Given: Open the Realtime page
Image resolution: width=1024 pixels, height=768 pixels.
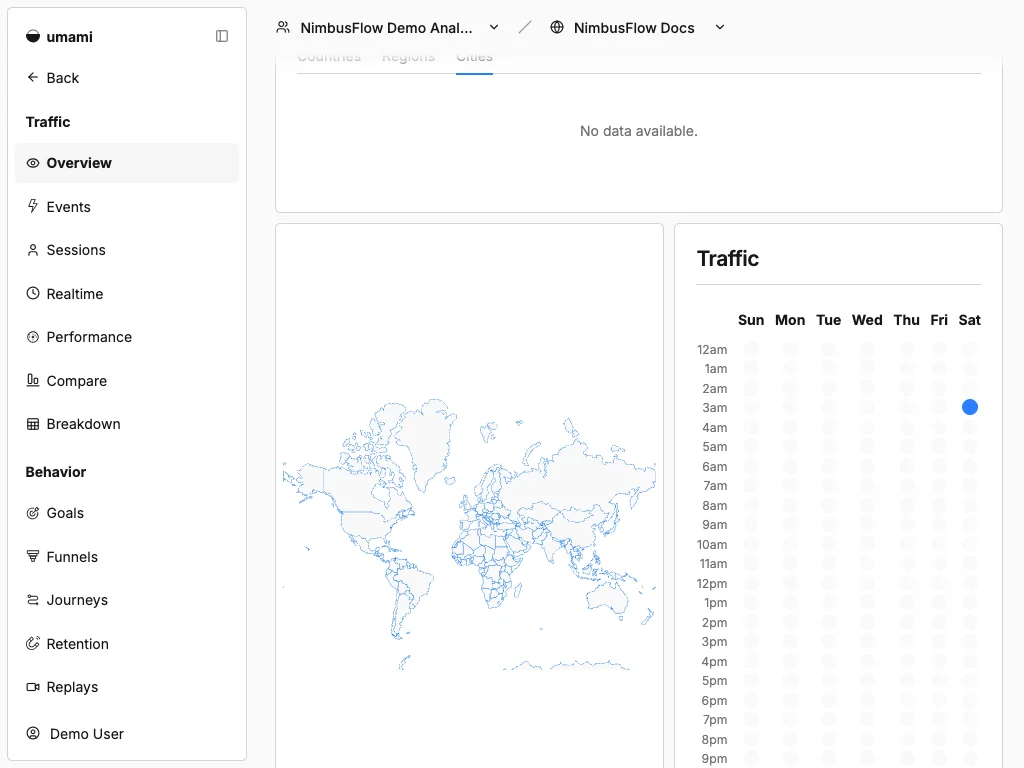Looking at the screenshot, I should (x=127, y=294).
